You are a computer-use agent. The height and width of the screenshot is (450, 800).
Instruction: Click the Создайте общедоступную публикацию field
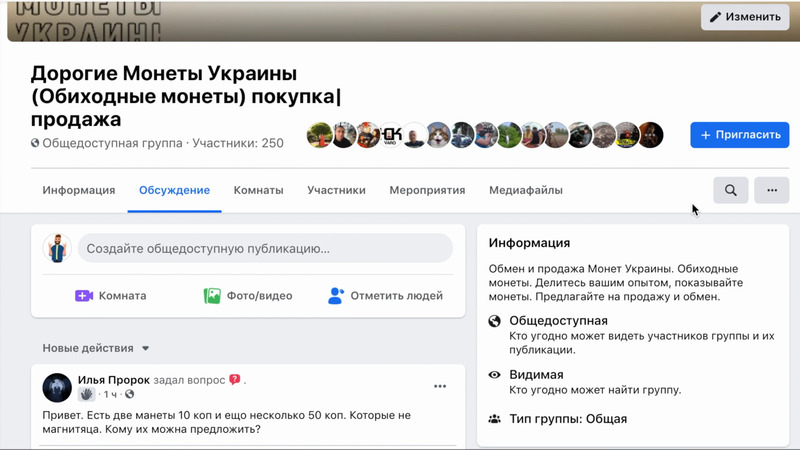(264, 248)
